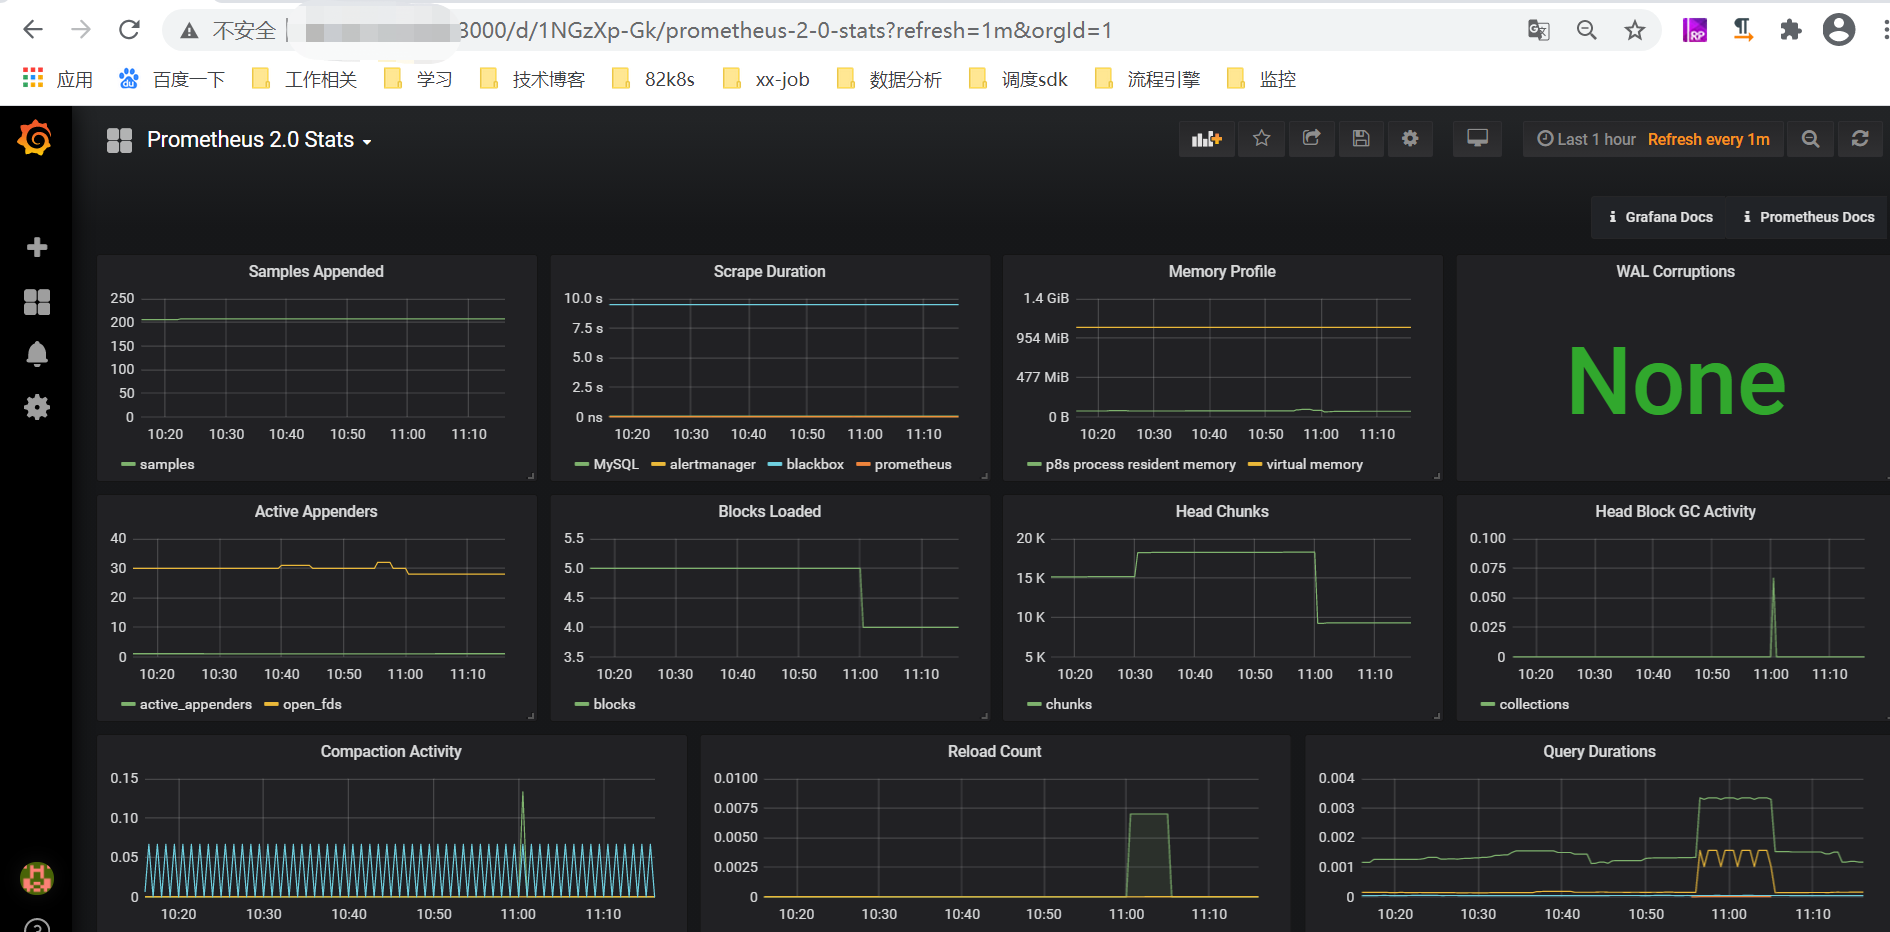Image resolution: width=1890 pixels, height=932 pixels.
Task: Click the refresh dashboard icon
Action: [1860, 139]
